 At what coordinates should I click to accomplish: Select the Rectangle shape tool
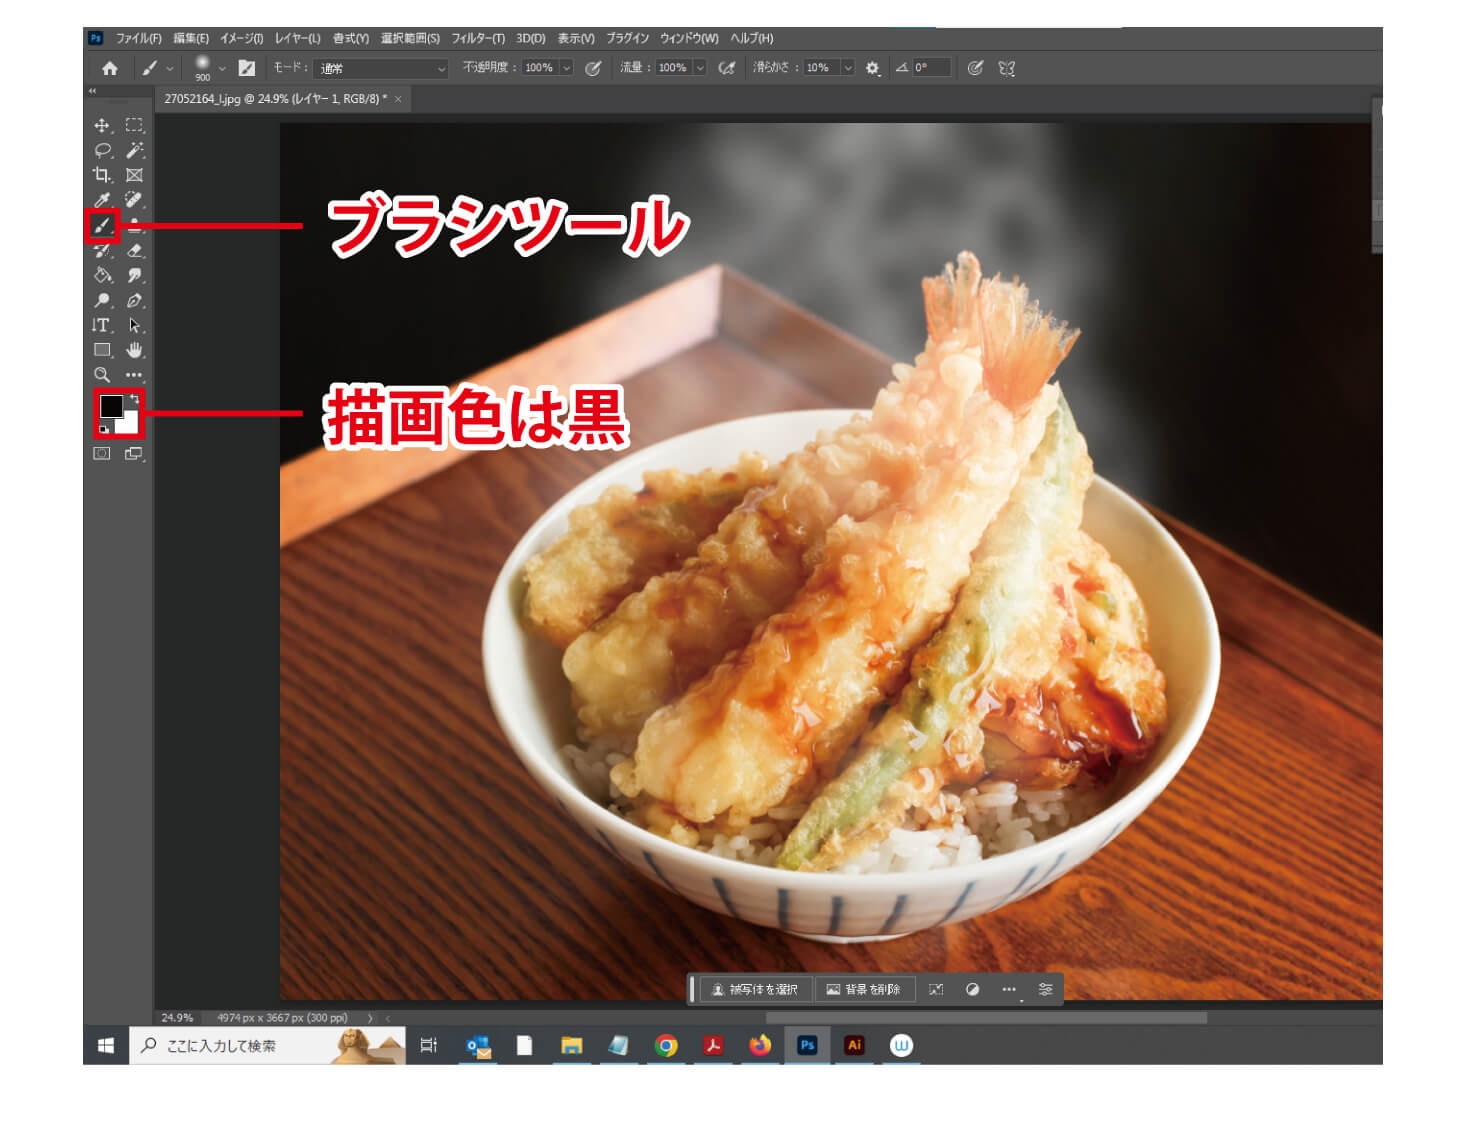coord(102,350)
